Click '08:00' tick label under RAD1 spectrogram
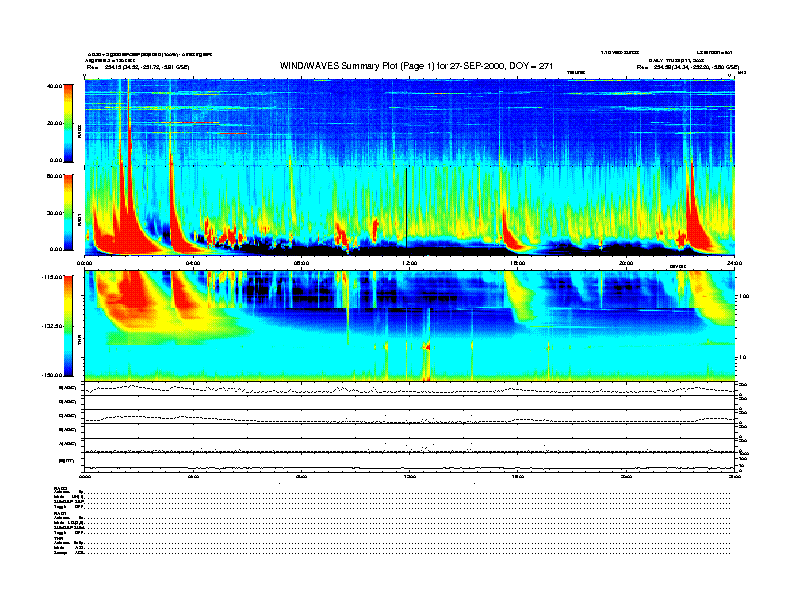This screenshot has height=612, width=792. (301, 263)
